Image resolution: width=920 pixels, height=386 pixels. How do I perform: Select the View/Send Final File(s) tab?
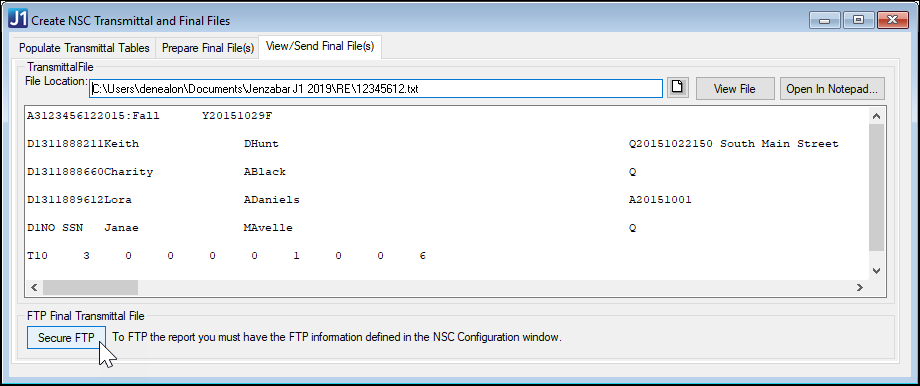pyautogui.click(x=320, y=46)
